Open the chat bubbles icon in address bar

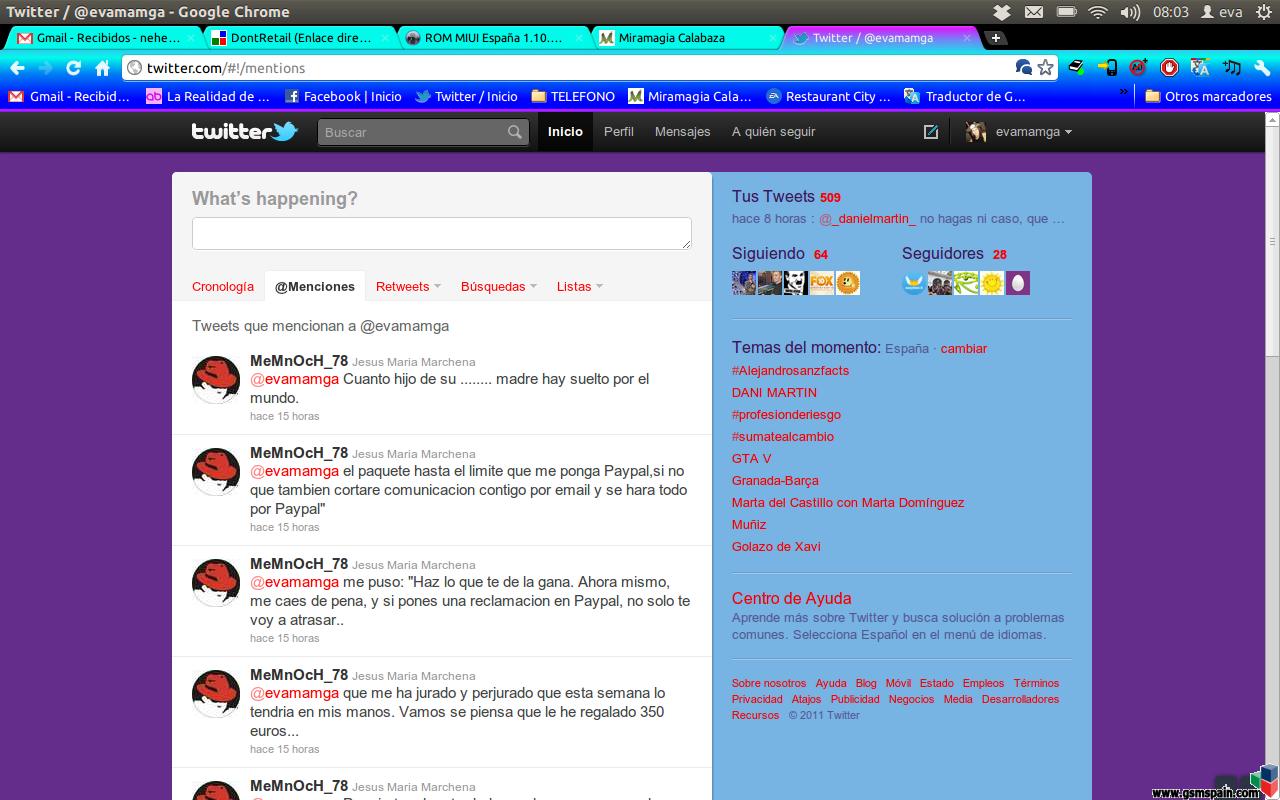[x=1023, y=68]
